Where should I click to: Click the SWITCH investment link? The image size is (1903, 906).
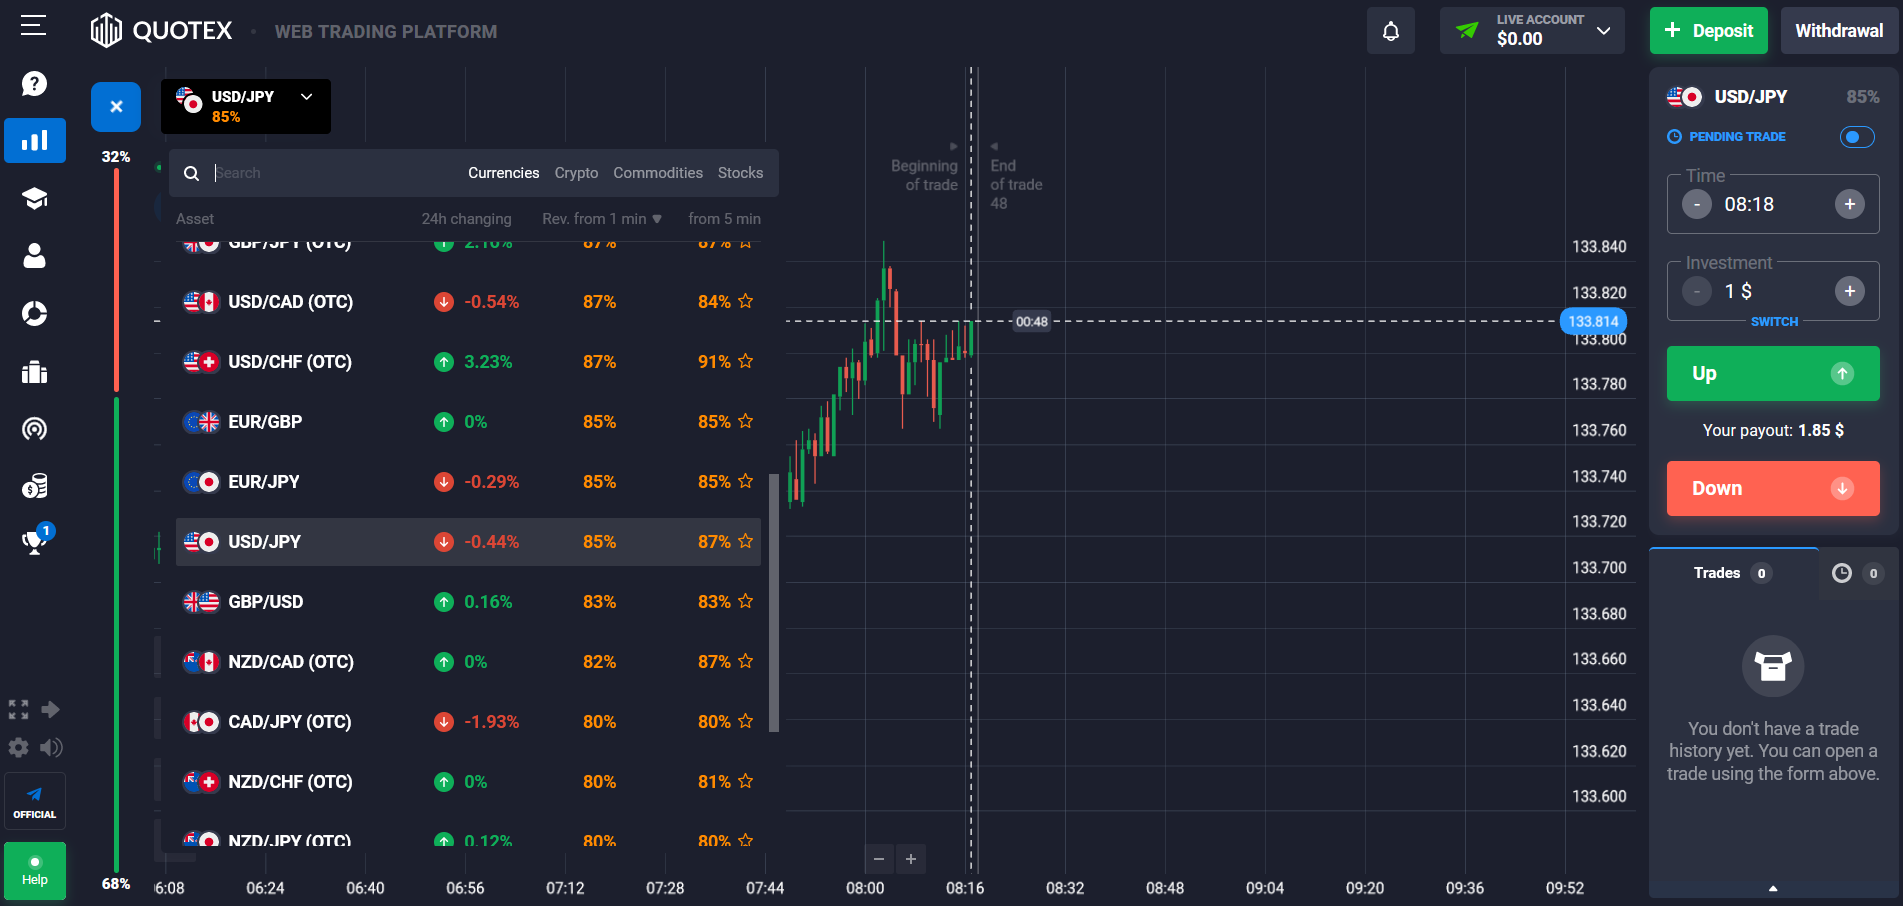click(x=1774, y=322)
